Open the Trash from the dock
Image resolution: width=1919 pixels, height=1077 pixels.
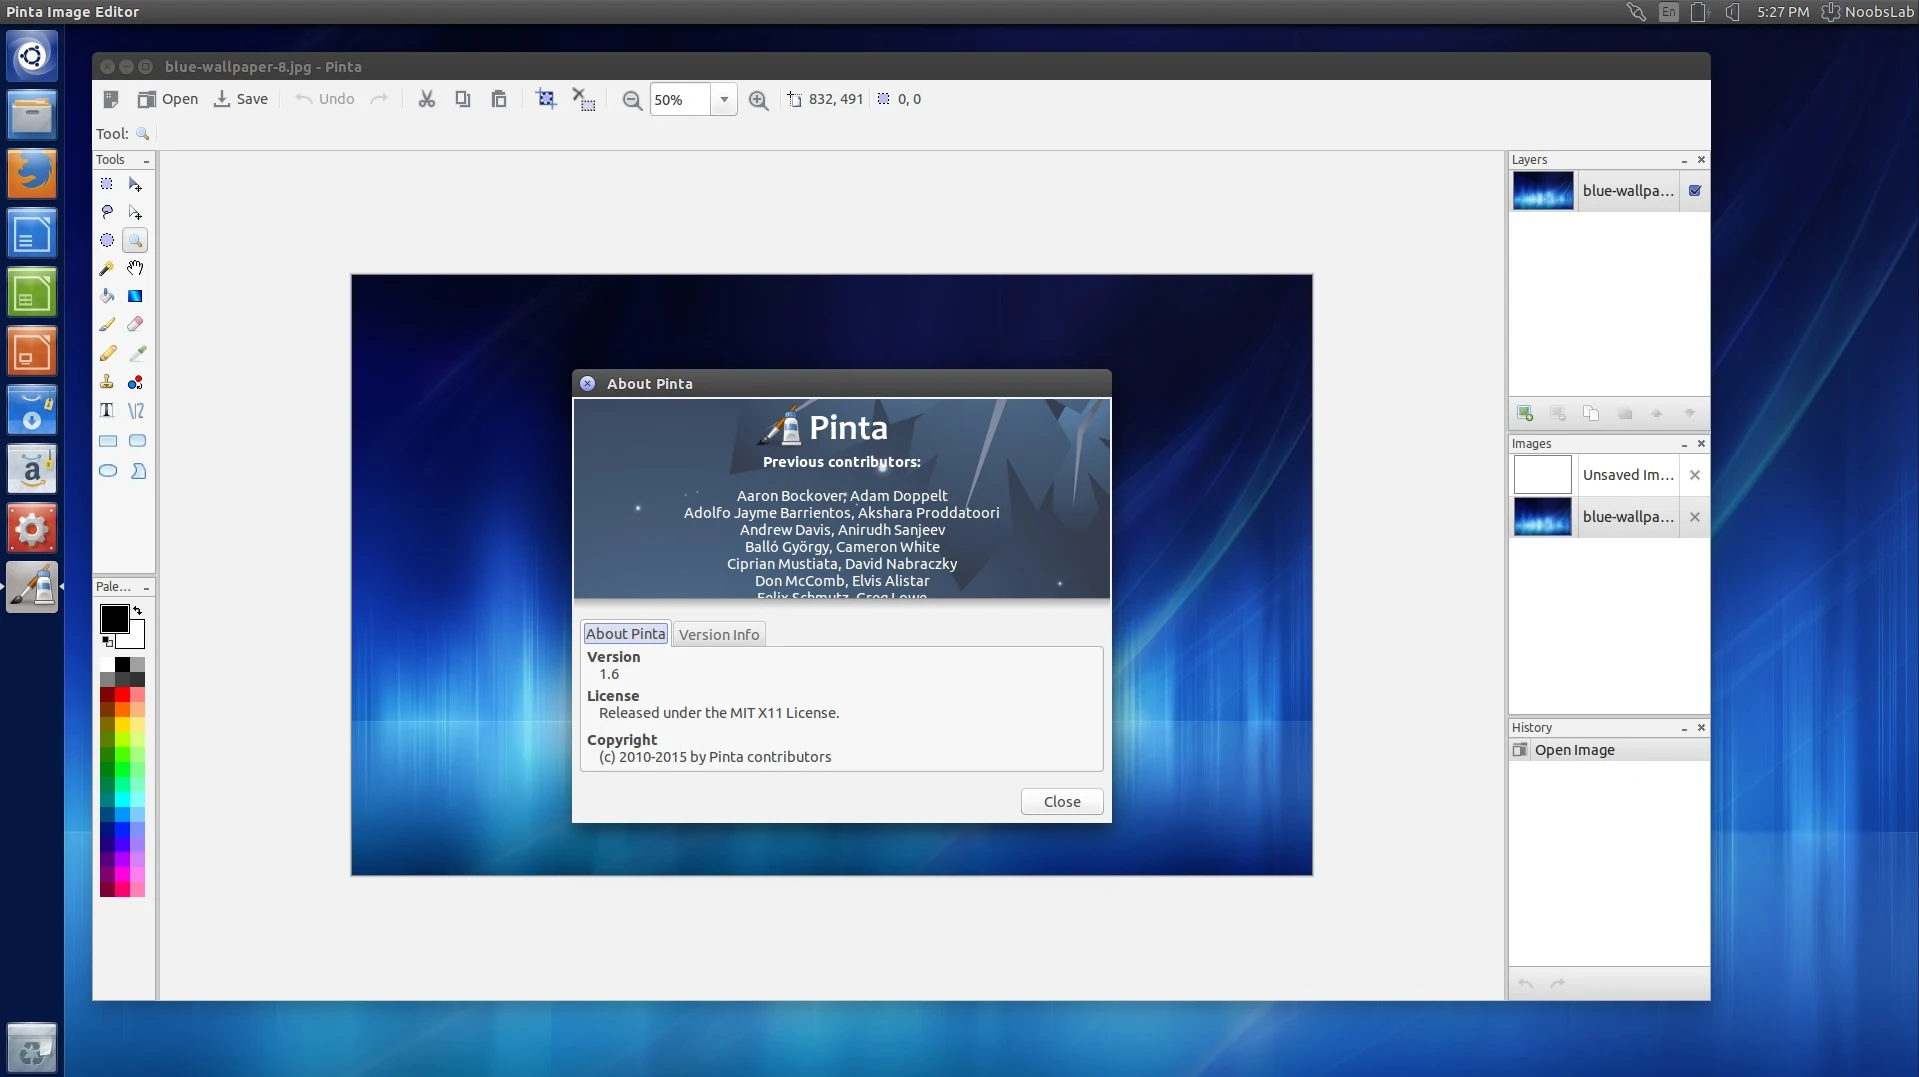click(x=32, y=1046)
